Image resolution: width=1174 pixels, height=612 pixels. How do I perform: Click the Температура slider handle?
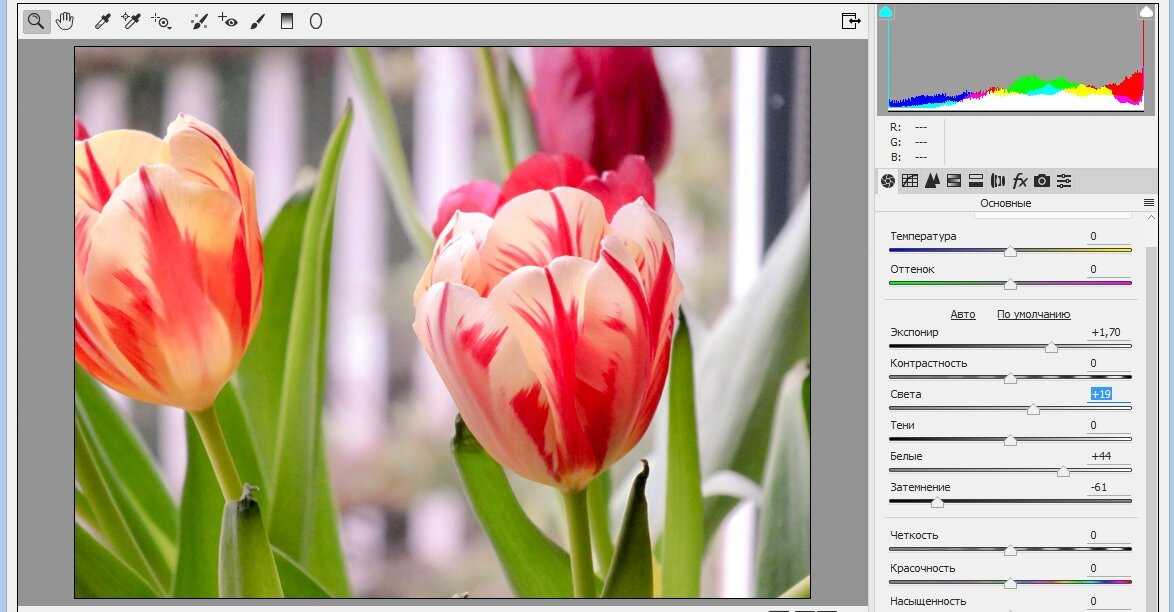coord(1010,252)
